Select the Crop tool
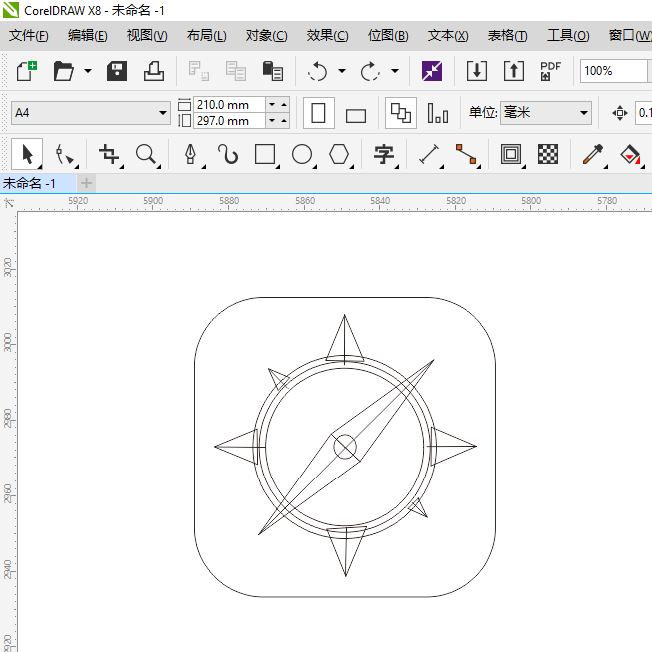 pyautogui.click(x=109, y=154)
